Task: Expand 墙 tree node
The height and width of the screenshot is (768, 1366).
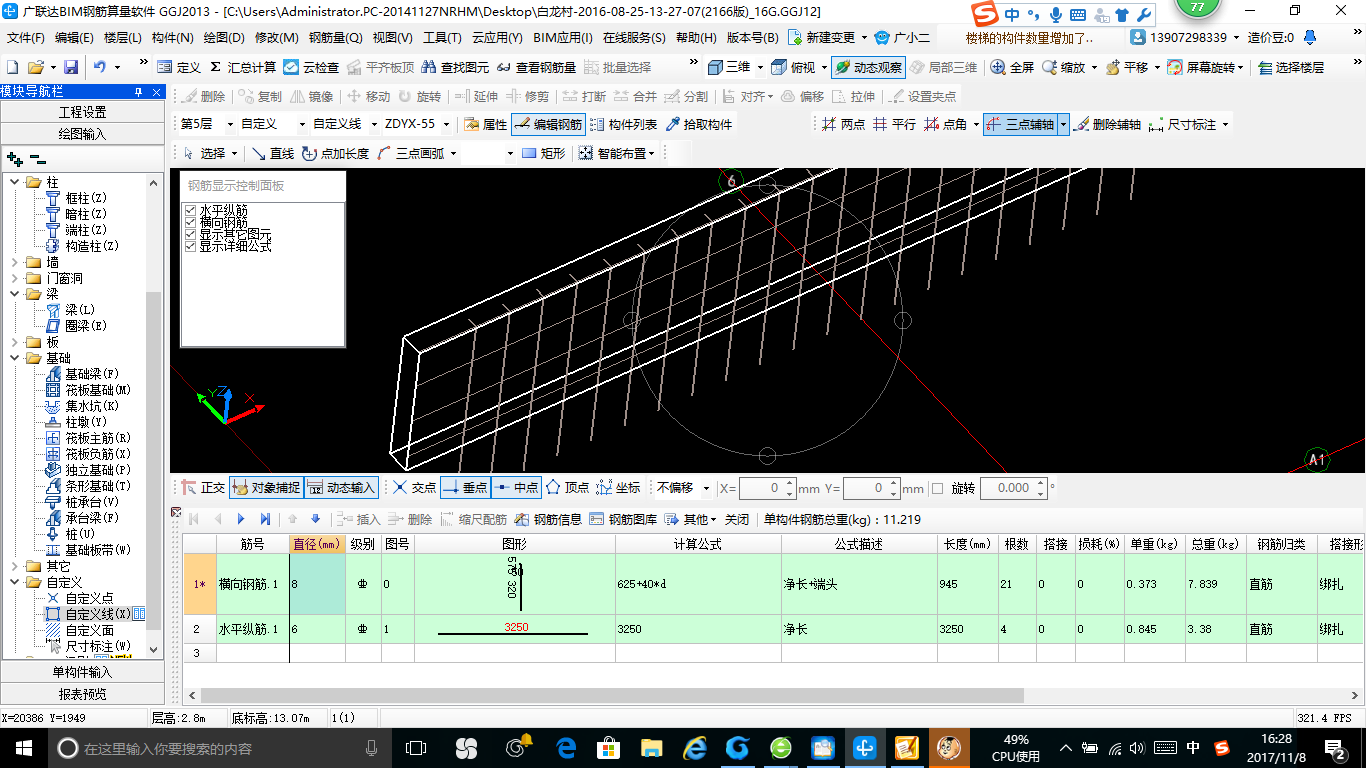Action: [14, 262]
